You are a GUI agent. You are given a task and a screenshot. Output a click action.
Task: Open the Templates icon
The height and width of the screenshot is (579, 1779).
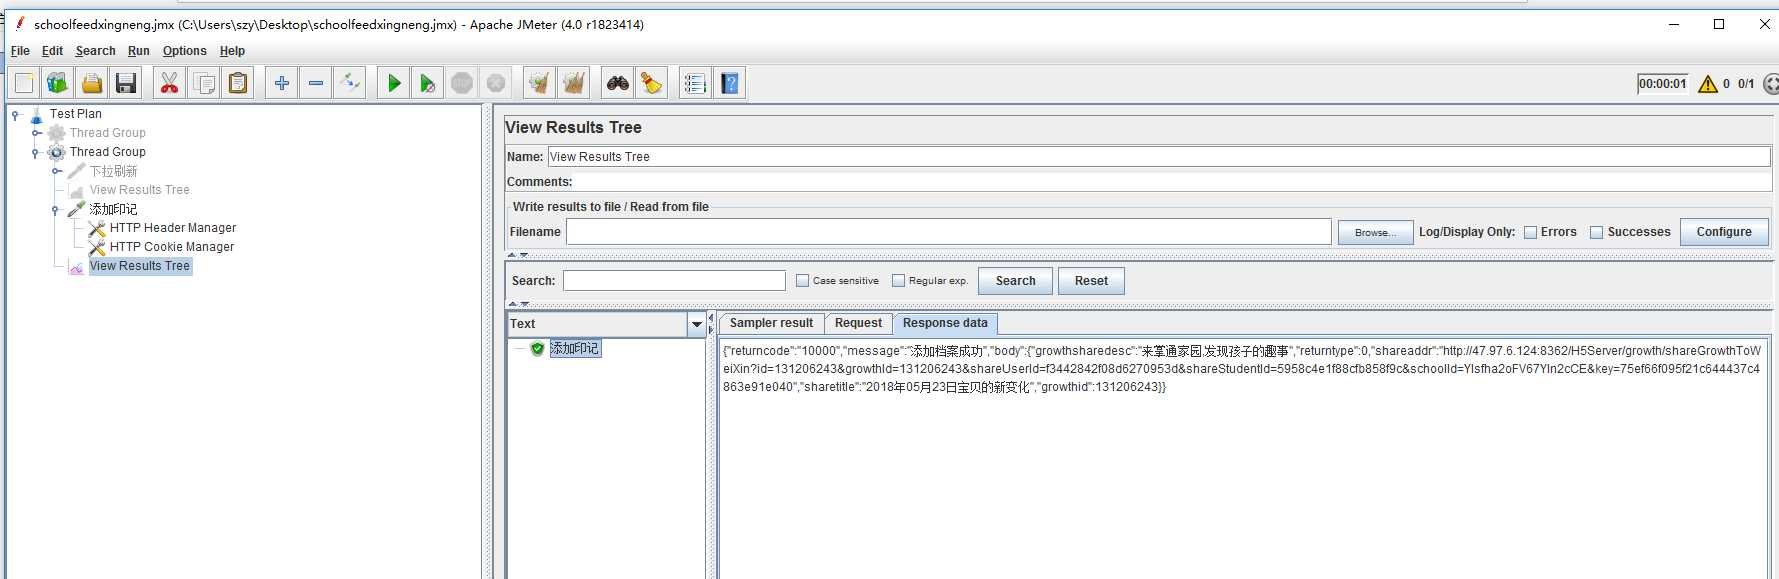click(58, 83)
